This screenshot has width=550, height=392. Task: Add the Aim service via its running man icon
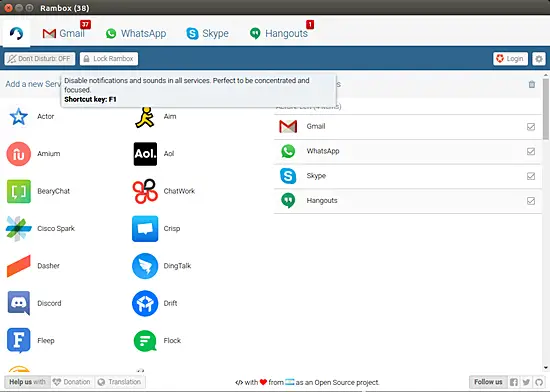[145, 117]
